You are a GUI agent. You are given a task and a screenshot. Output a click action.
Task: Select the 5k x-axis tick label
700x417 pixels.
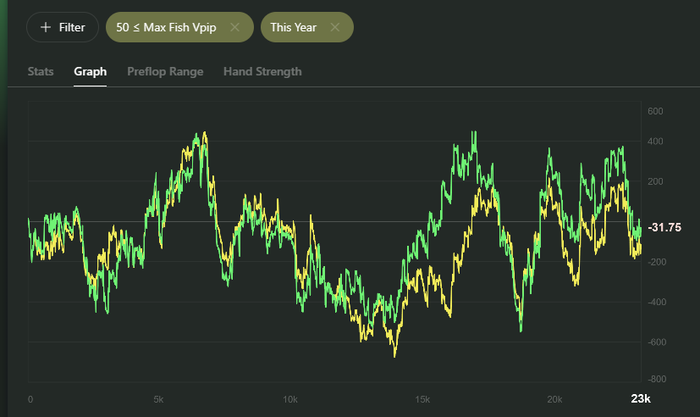(159, 399)
